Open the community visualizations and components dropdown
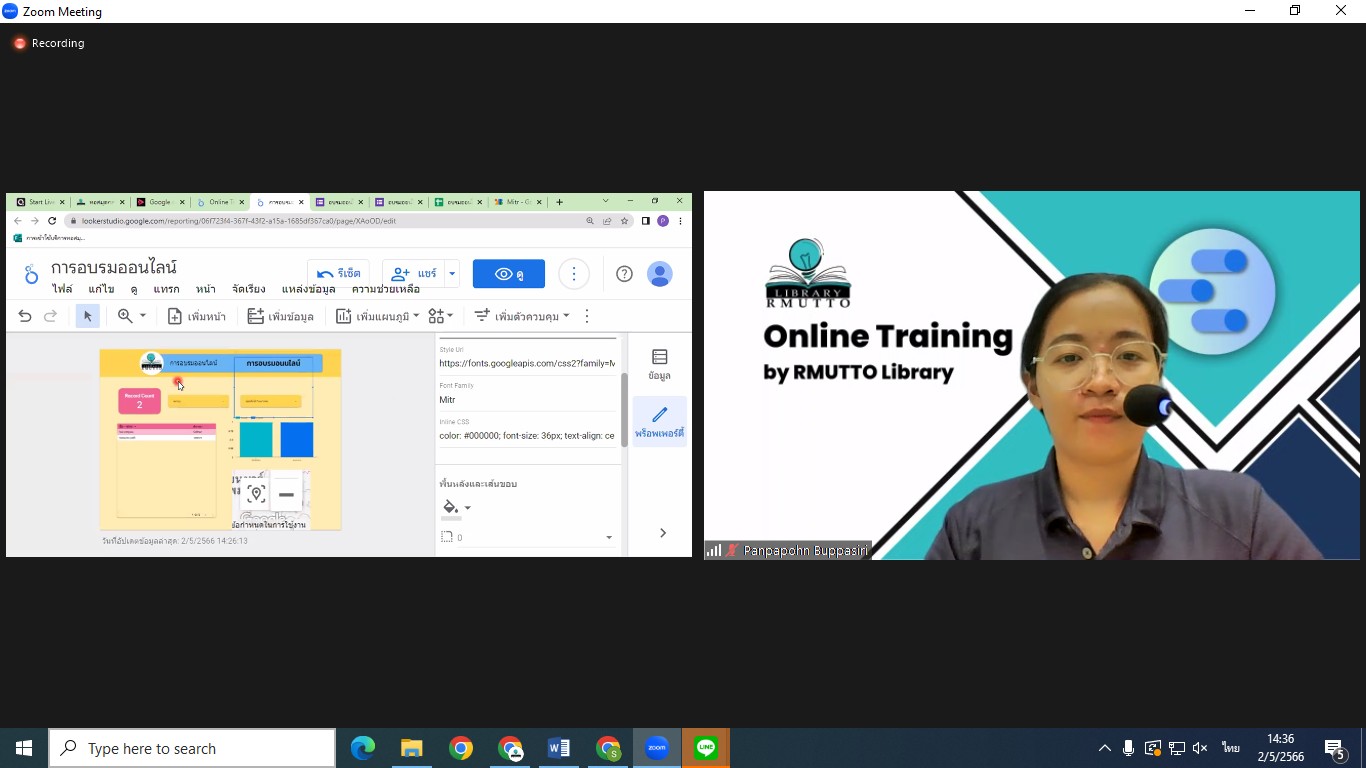1366x768 pixels. click(x=440, y=316)
